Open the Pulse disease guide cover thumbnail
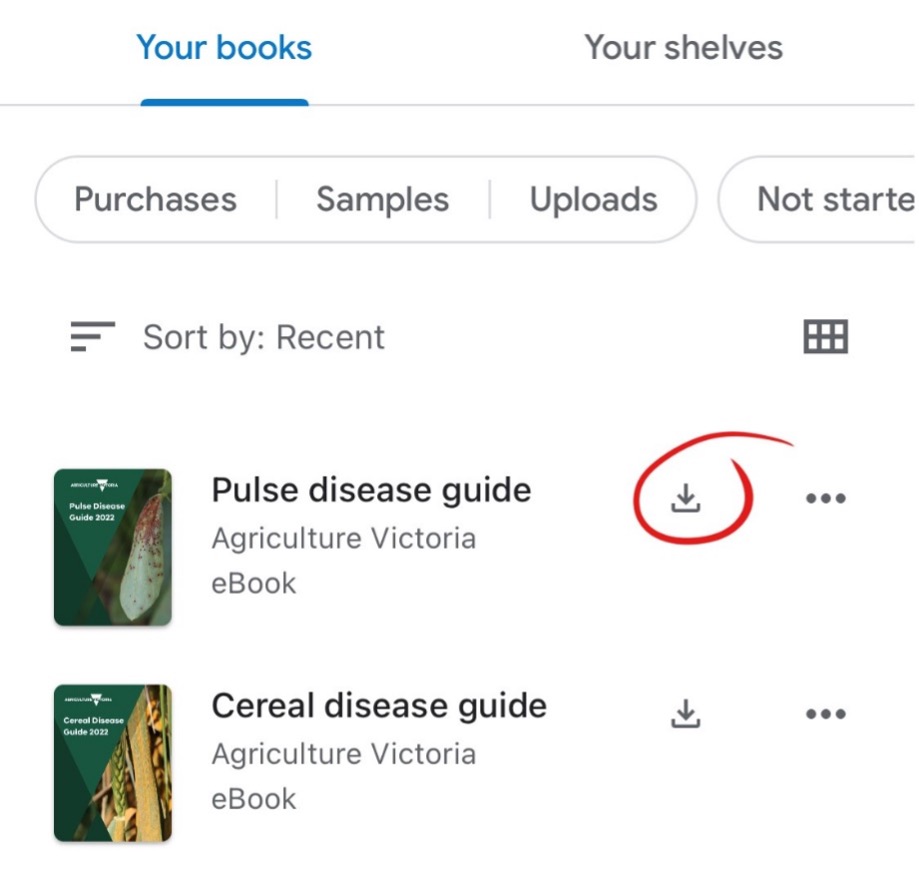919x870 pixels. pyautogui.click(x=113, y=545)
